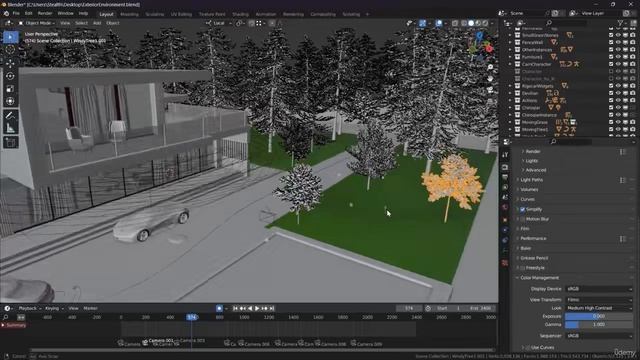Select the Rotate tool
Image resolution: width=640 pixels, height=360 pixels.
tap(10, 76)
